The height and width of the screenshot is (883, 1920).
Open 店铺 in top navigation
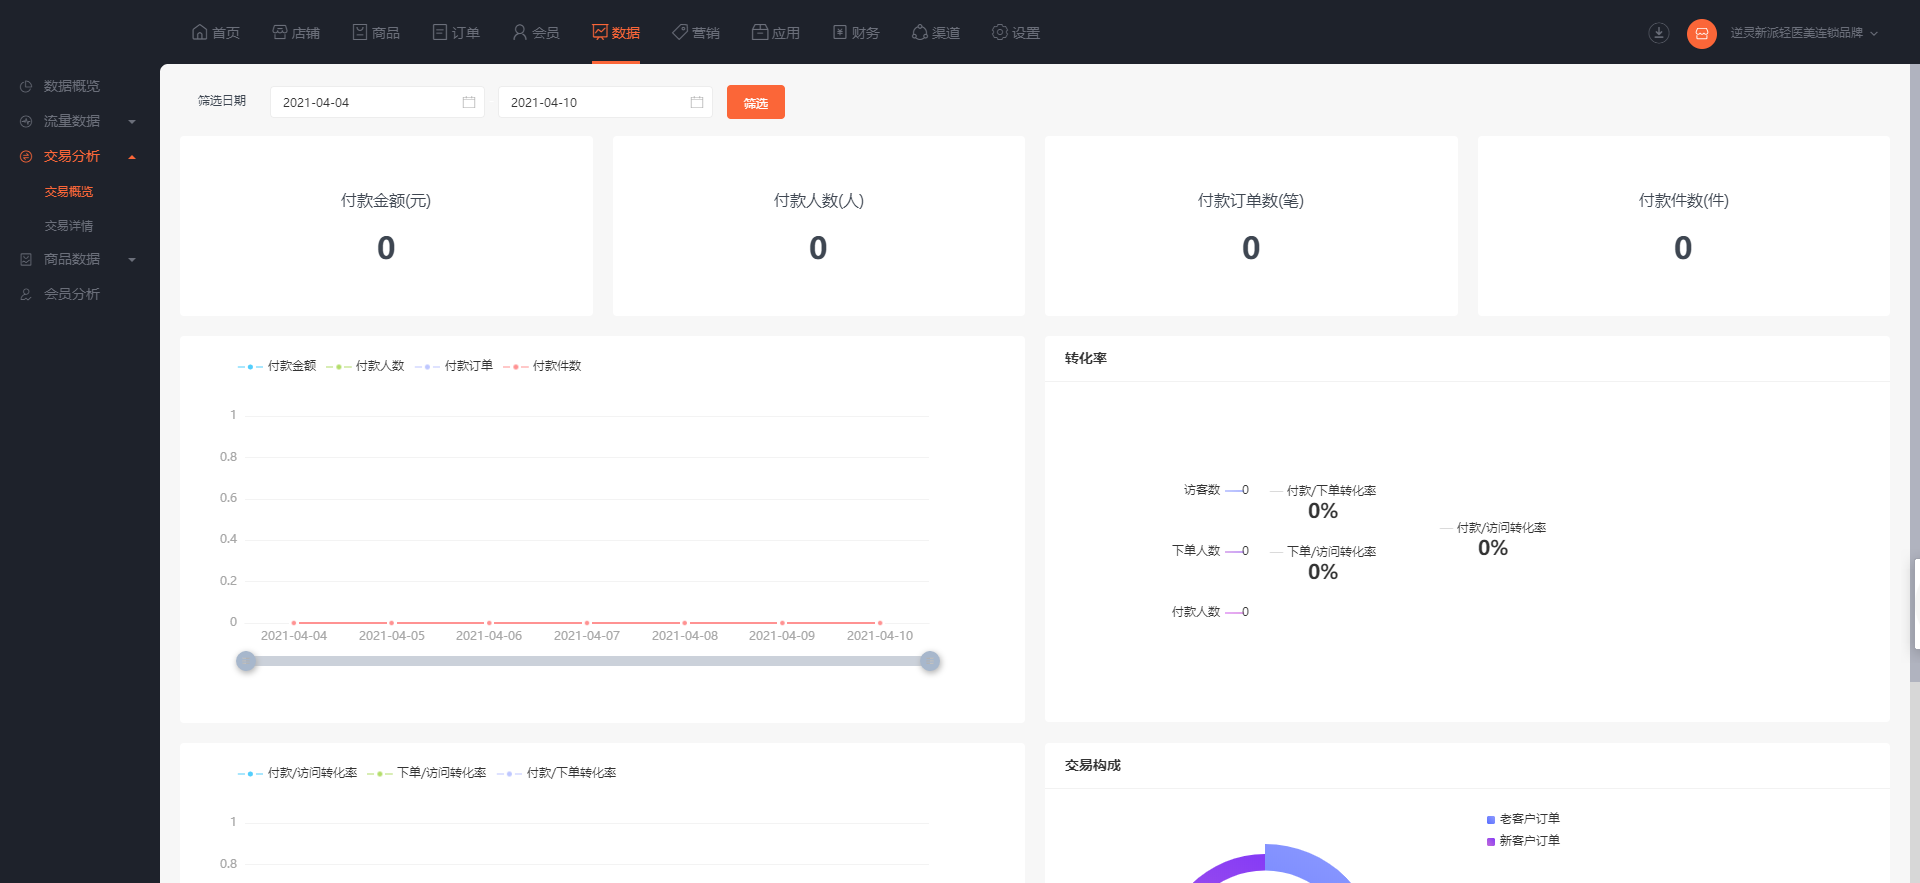pyautogui.click(x=296, y=32)
